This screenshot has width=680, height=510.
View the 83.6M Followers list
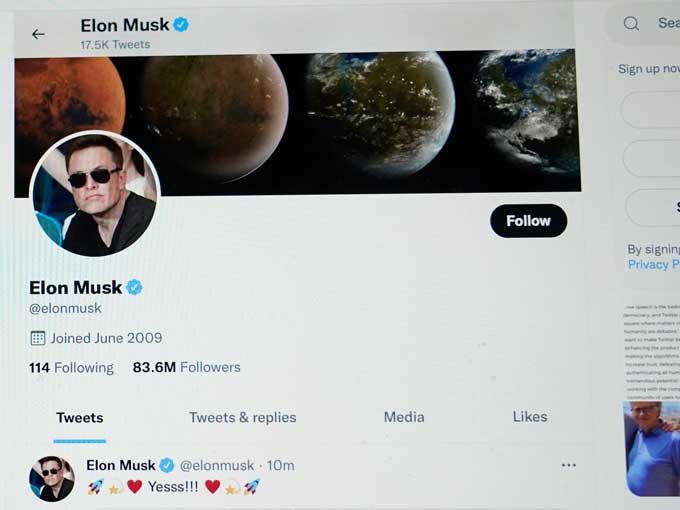186,367
